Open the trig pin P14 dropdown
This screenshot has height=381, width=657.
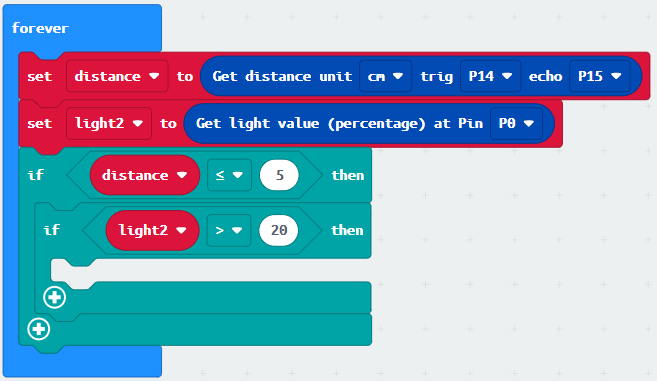tap(490, 76)
